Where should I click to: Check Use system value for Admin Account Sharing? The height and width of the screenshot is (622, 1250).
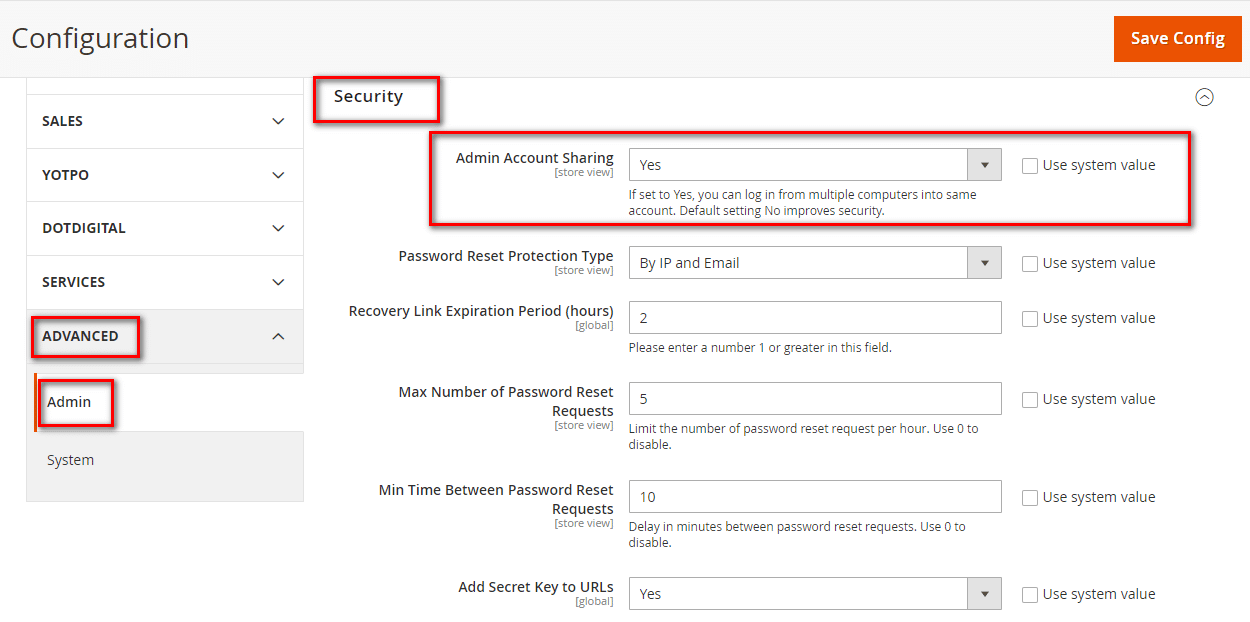pos(1030,164)
